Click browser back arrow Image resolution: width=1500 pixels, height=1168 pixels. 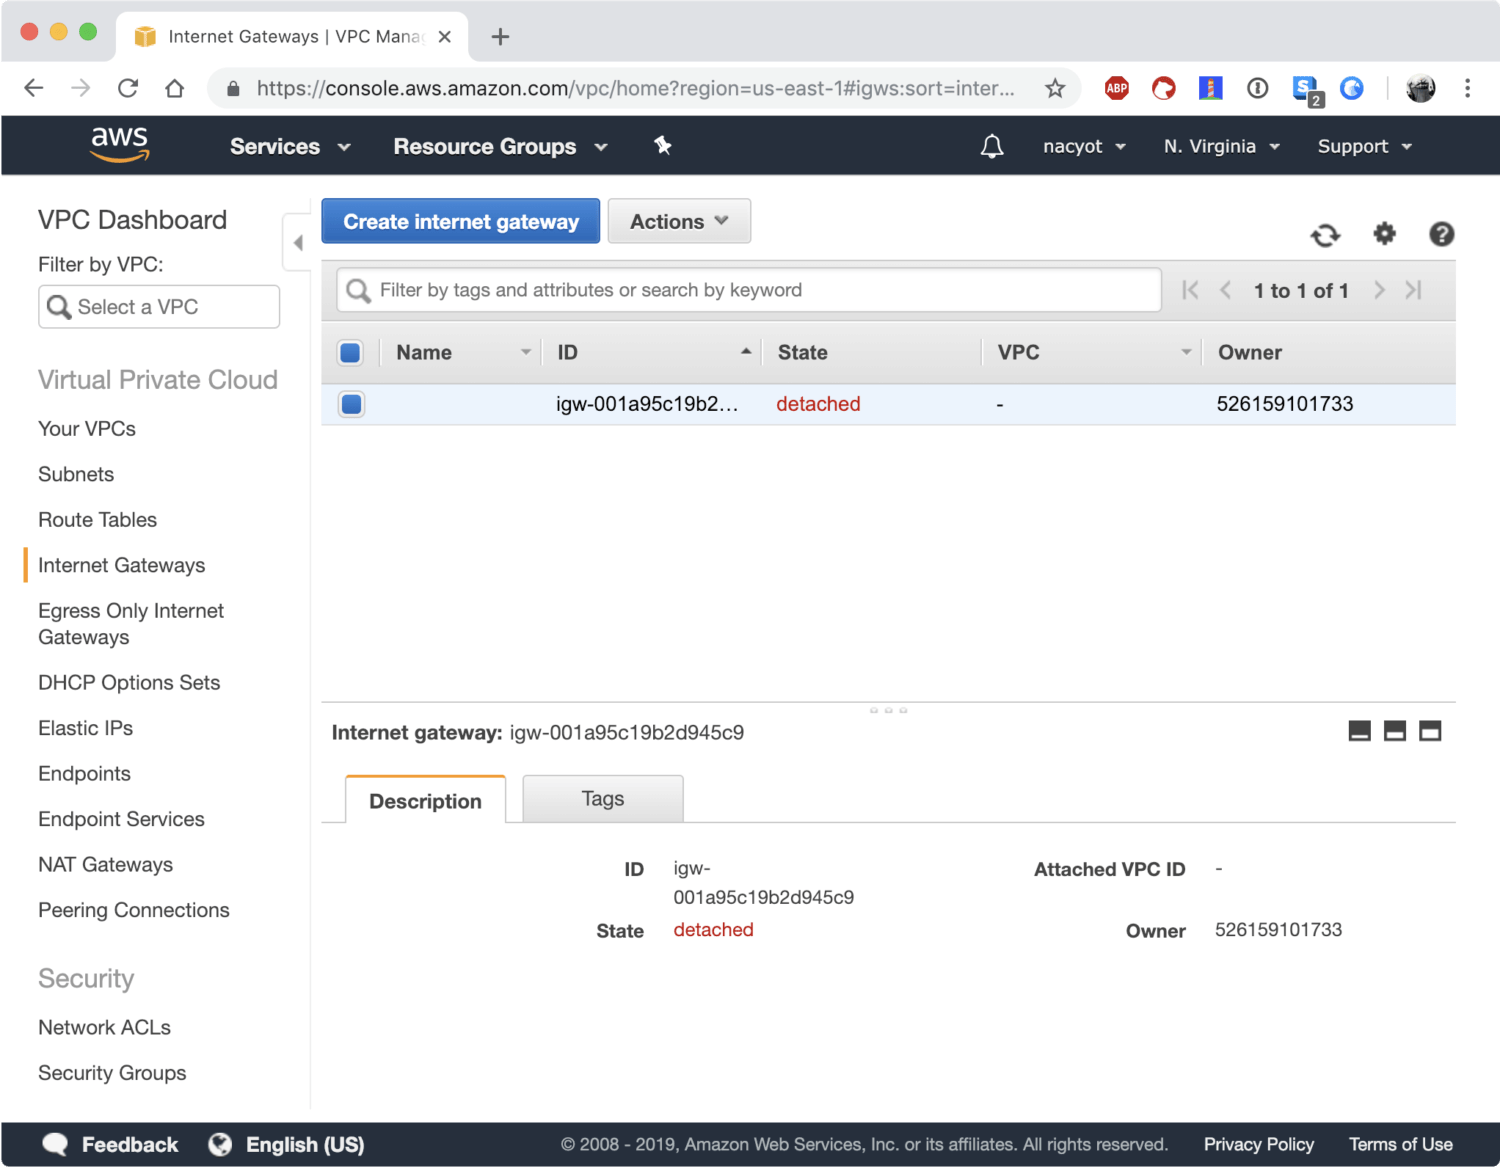point(34,88)
